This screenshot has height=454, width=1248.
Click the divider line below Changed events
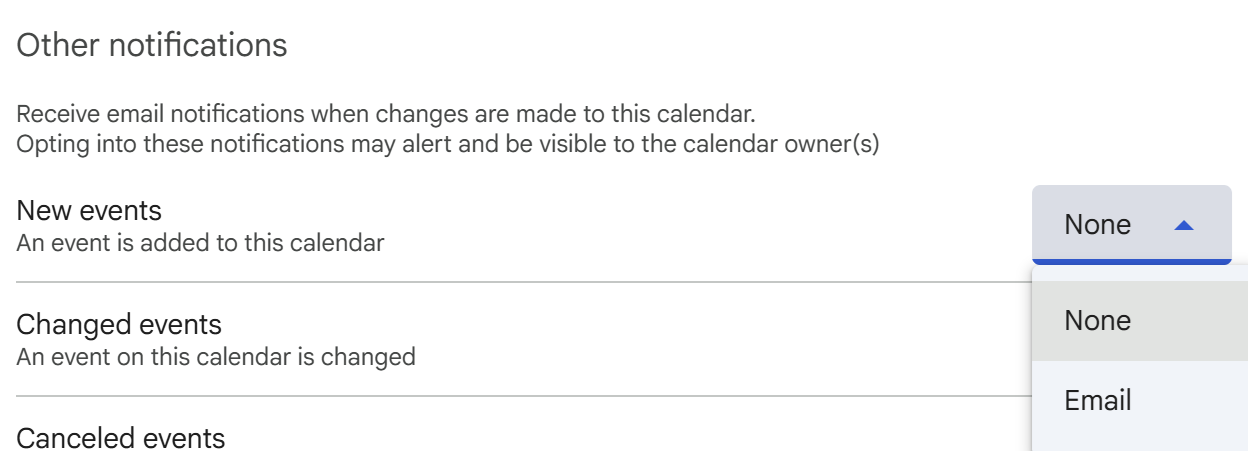pos(520,396)
